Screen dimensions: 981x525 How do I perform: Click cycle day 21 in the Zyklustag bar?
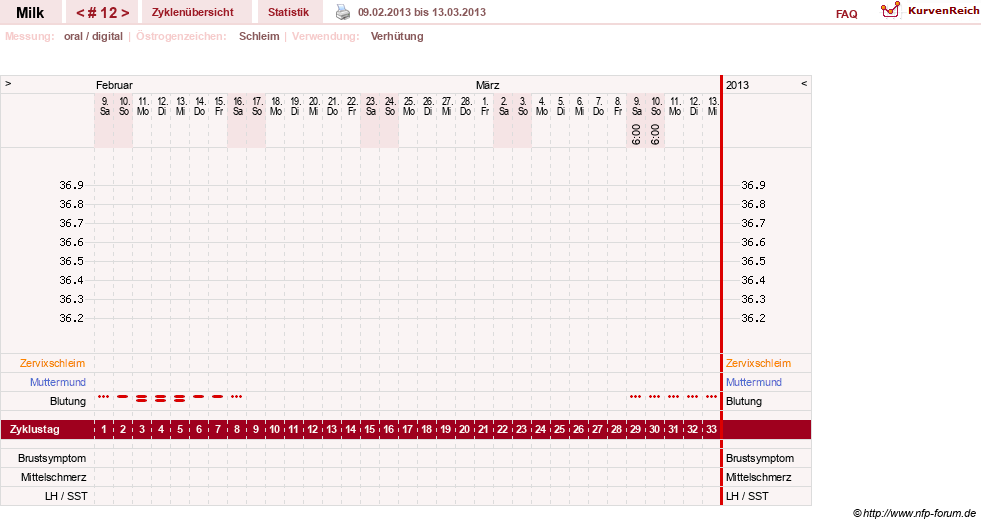(484, 429)
